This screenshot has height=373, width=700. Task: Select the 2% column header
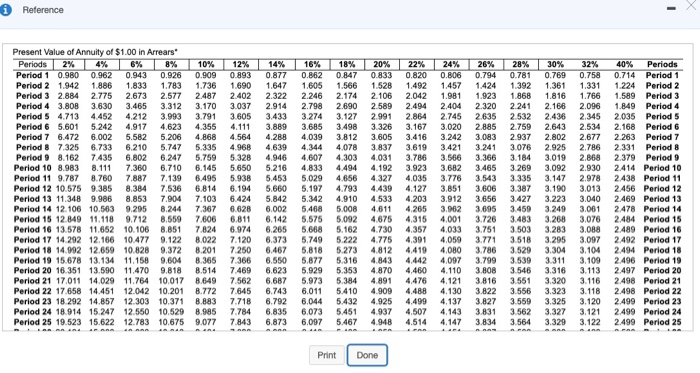(68, 65)
